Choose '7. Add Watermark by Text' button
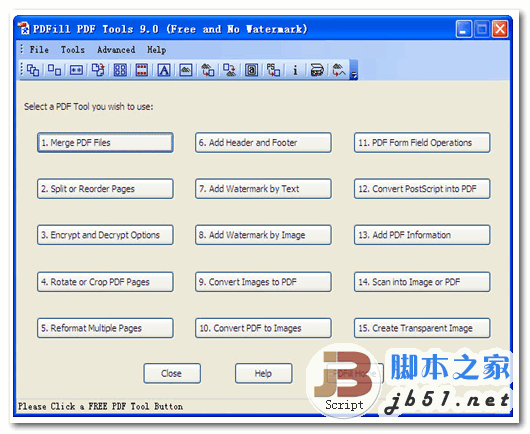The height and width of the screenshot is (434, 530). [263, 189]
